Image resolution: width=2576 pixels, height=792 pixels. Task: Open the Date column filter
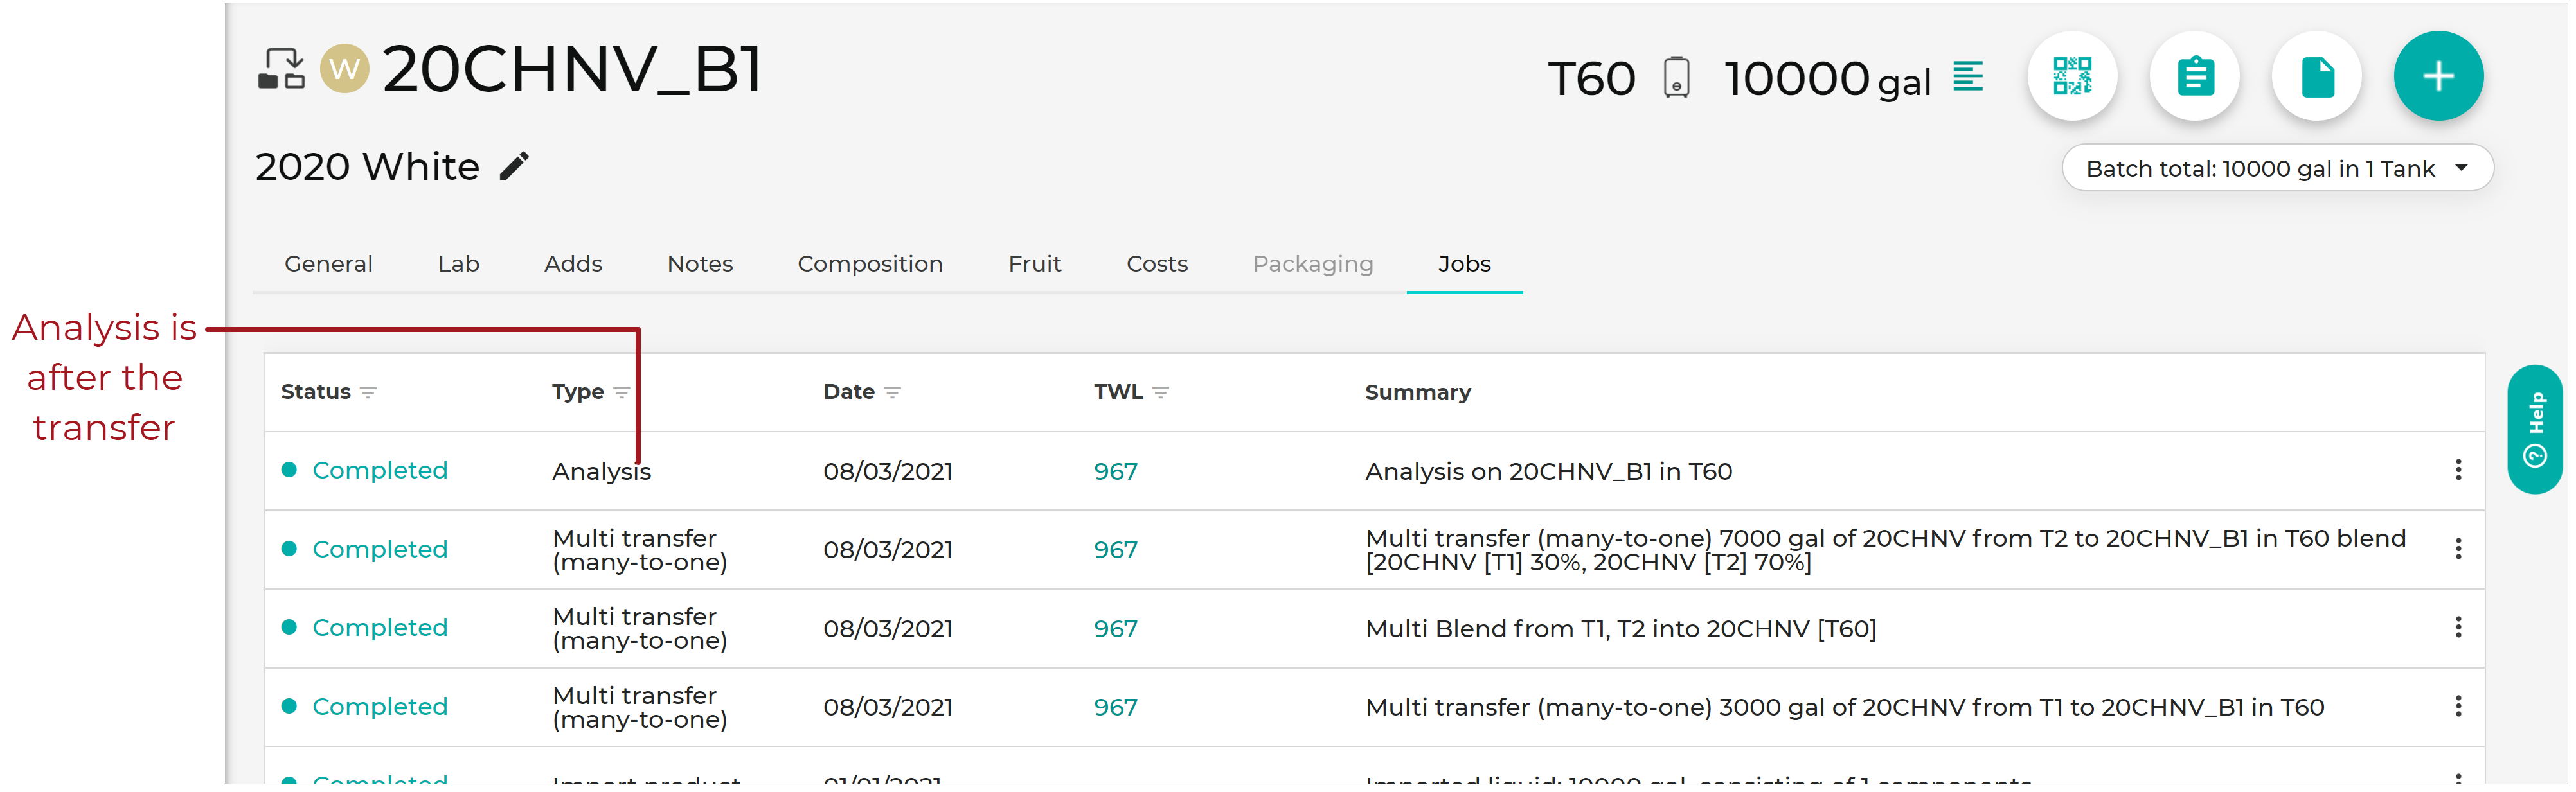892,393
